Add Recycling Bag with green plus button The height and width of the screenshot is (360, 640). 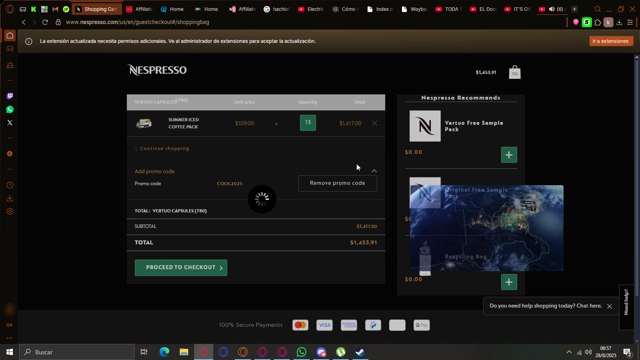point(509,282)
